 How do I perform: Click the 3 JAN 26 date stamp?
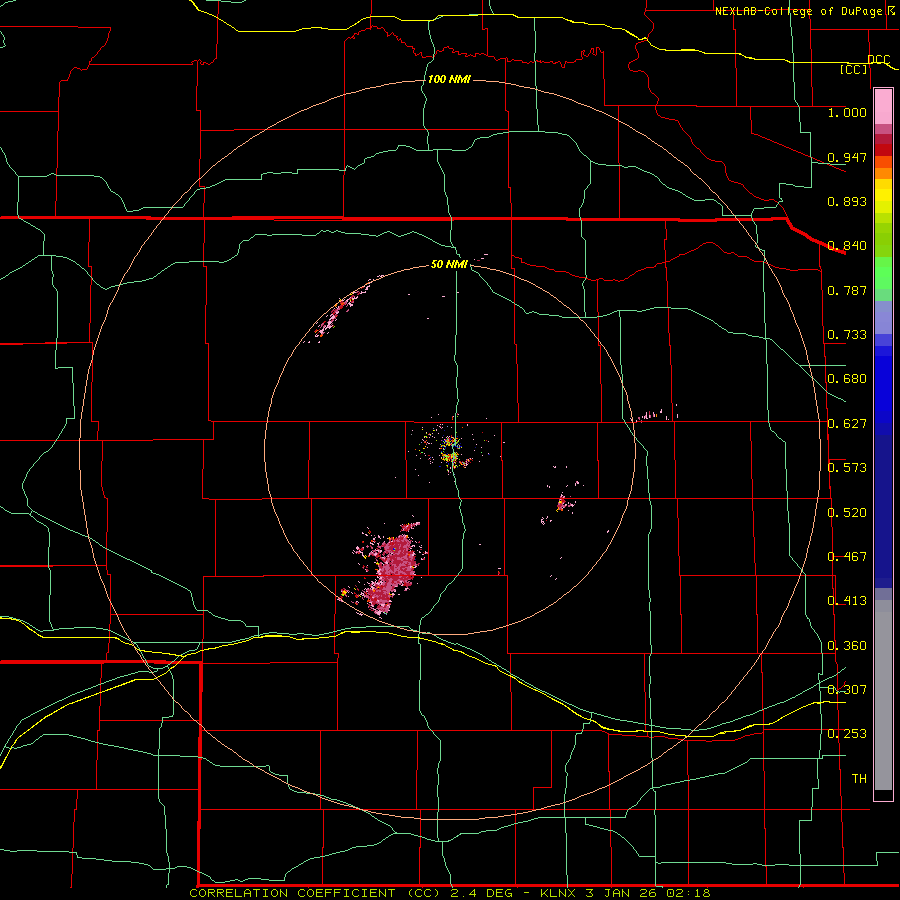pyautogui.click(x=622, y=893)
